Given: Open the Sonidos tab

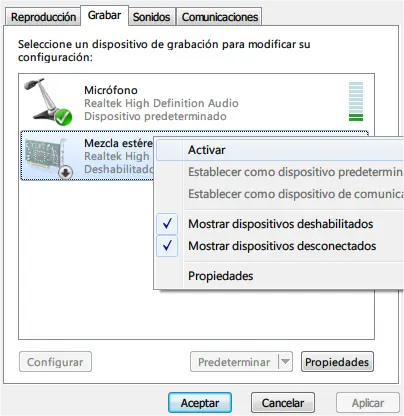Looking at the screenshot, I should click(x=151, y=17).
